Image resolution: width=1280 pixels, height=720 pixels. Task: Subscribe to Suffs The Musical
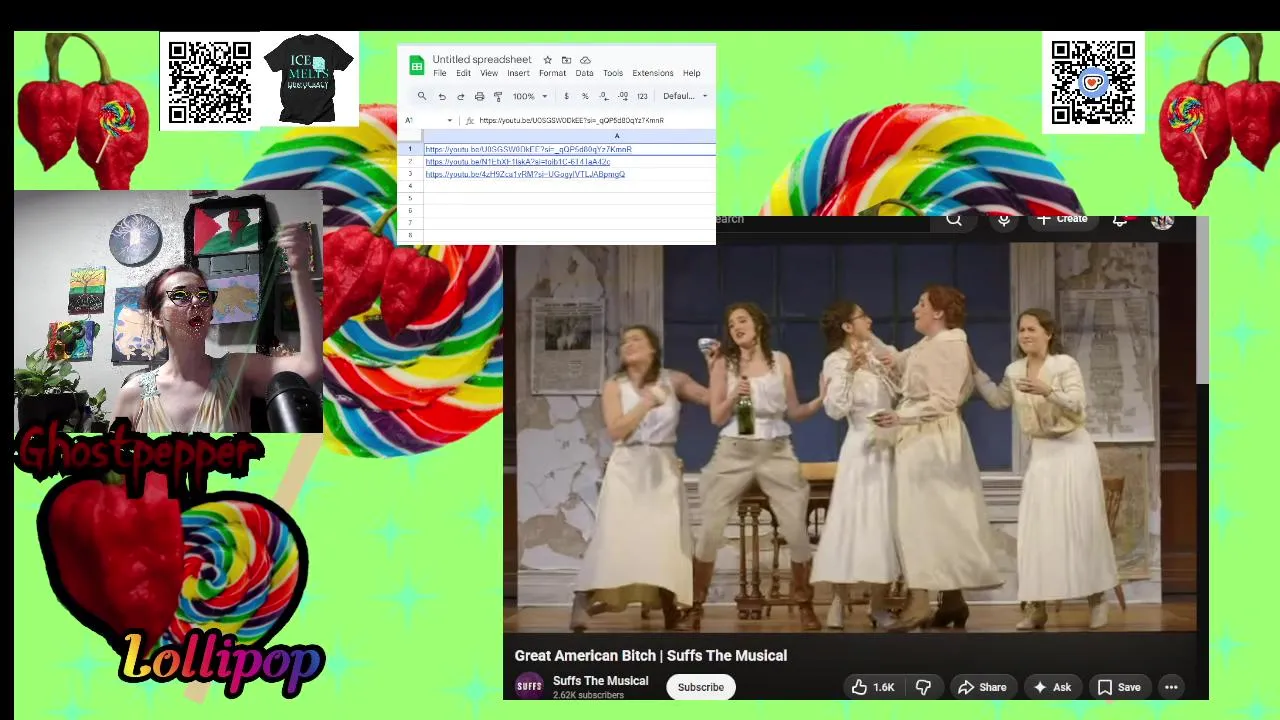pos(701,687)
